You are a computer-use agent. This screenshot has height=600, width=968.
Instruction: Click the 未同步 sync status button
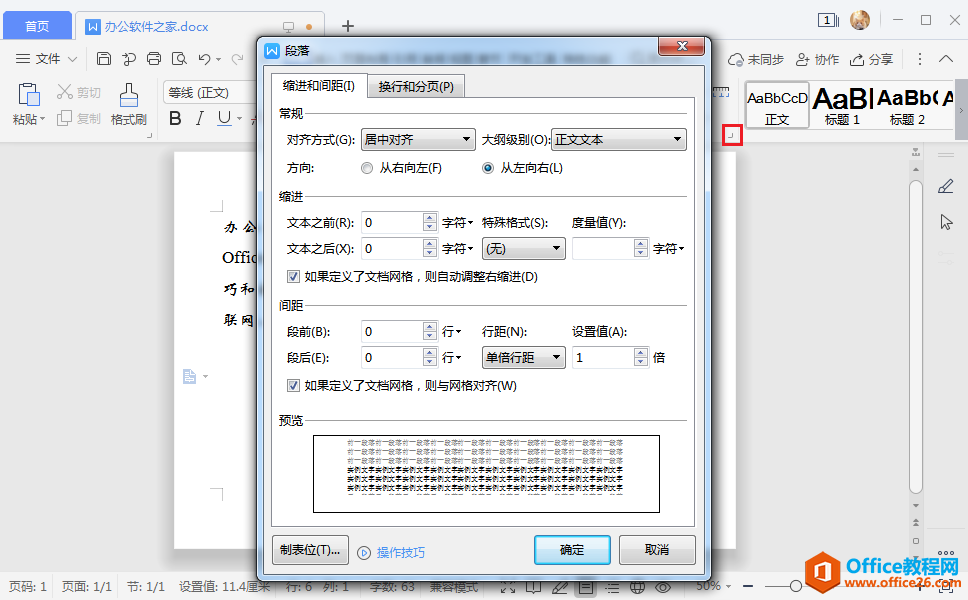tap(756, 59)
